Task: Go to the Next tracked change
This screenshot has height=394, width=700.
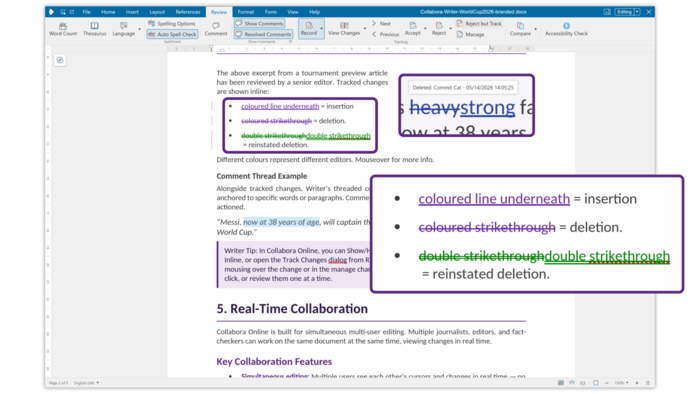Action: pos(382,24)
